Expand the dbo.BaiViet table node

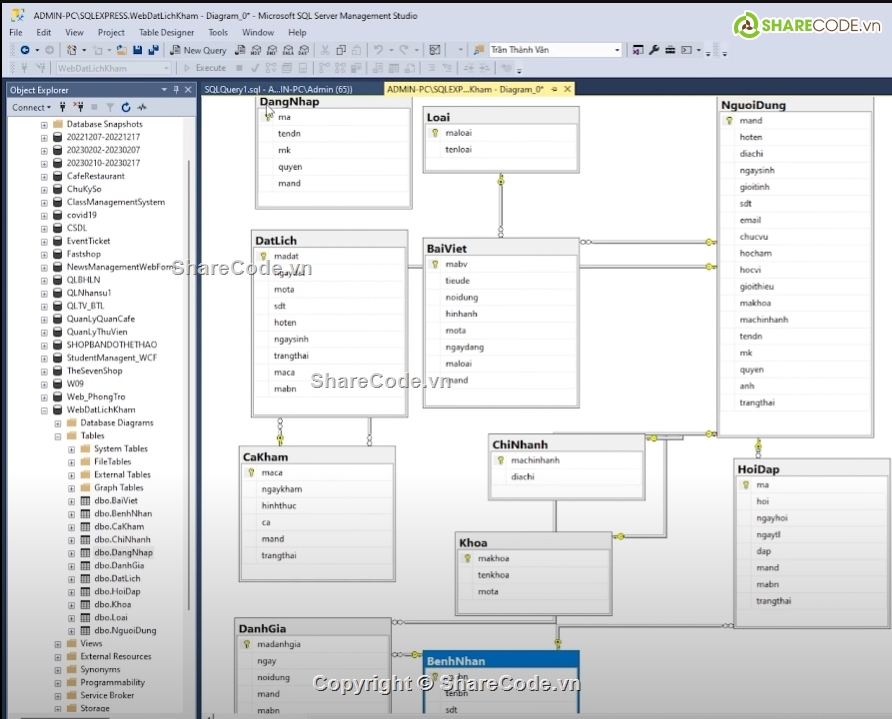coord(71,501)
